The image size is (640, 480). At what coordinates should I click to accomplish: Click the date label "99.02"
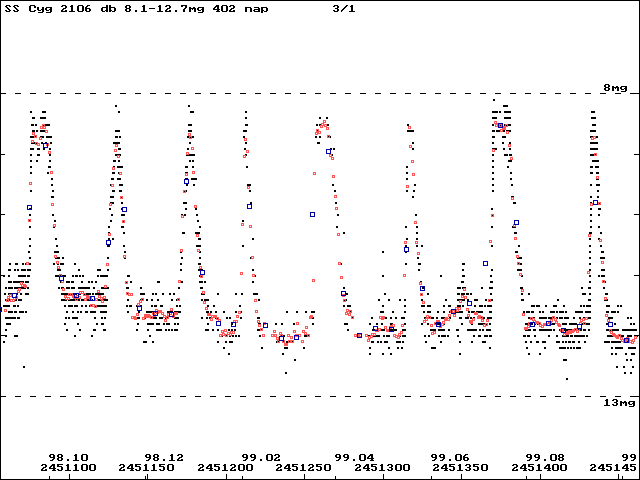(261, 458)
